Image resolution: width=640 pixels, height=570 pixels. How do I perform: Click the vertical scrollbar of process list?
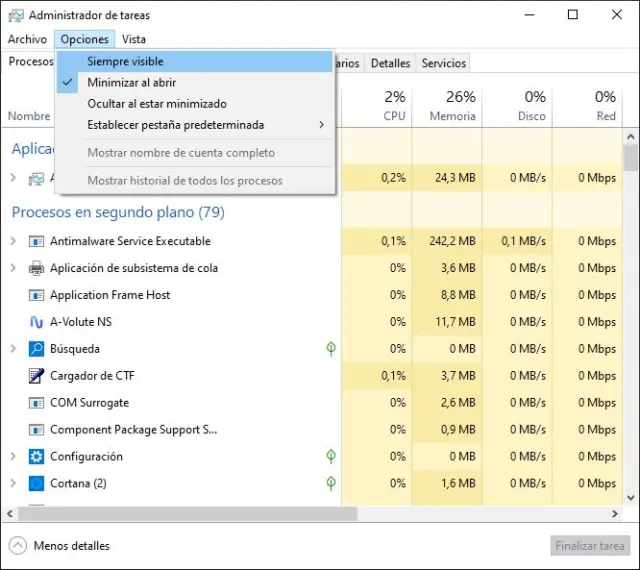tap(630, 300)
